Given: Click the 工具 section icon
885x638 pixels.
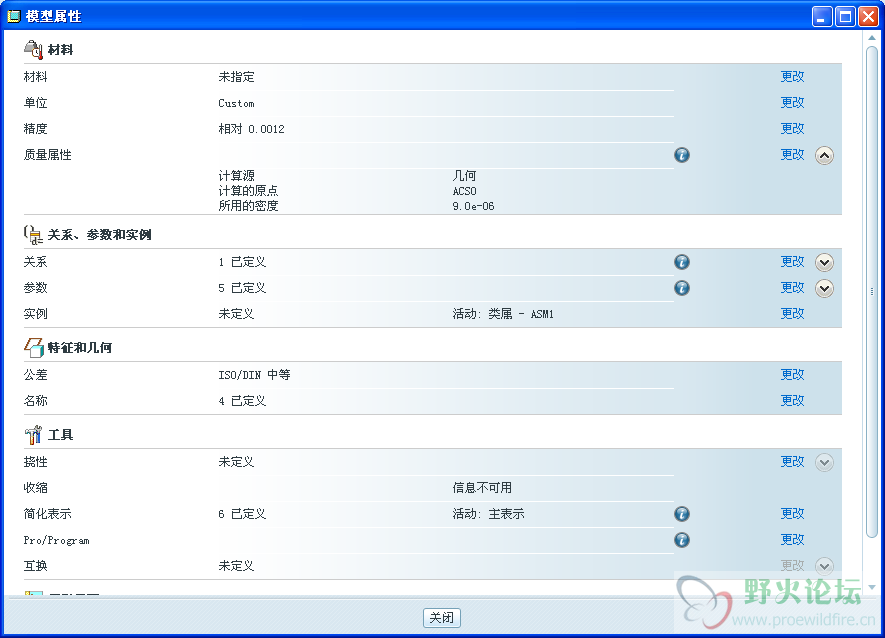Looking at the screenshot, I should point(33,435).
